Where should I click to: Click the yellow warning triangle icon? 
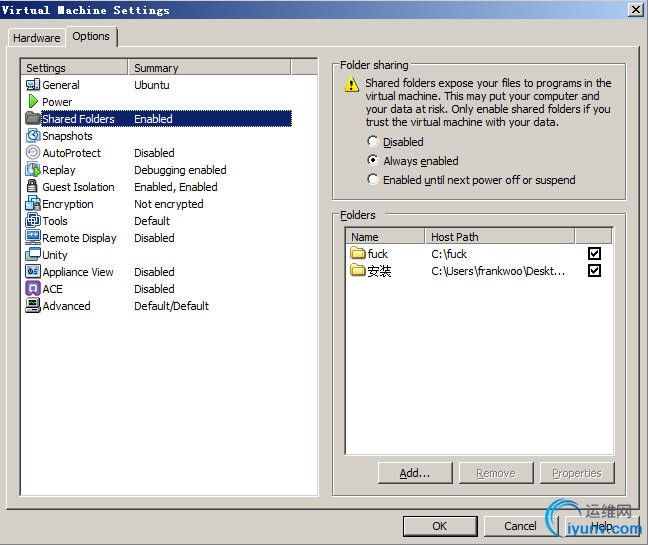351,85
